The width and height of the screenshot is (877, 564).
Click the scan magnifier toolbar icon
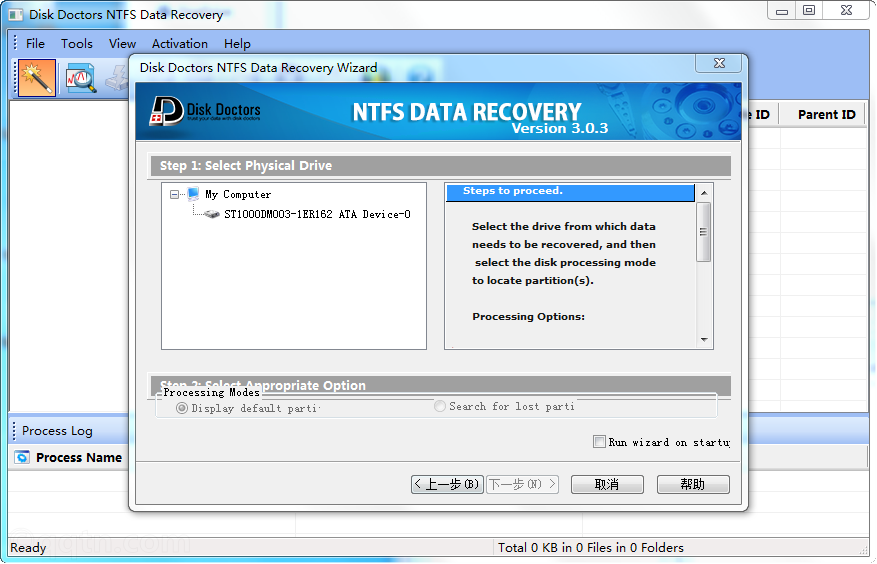80,77
